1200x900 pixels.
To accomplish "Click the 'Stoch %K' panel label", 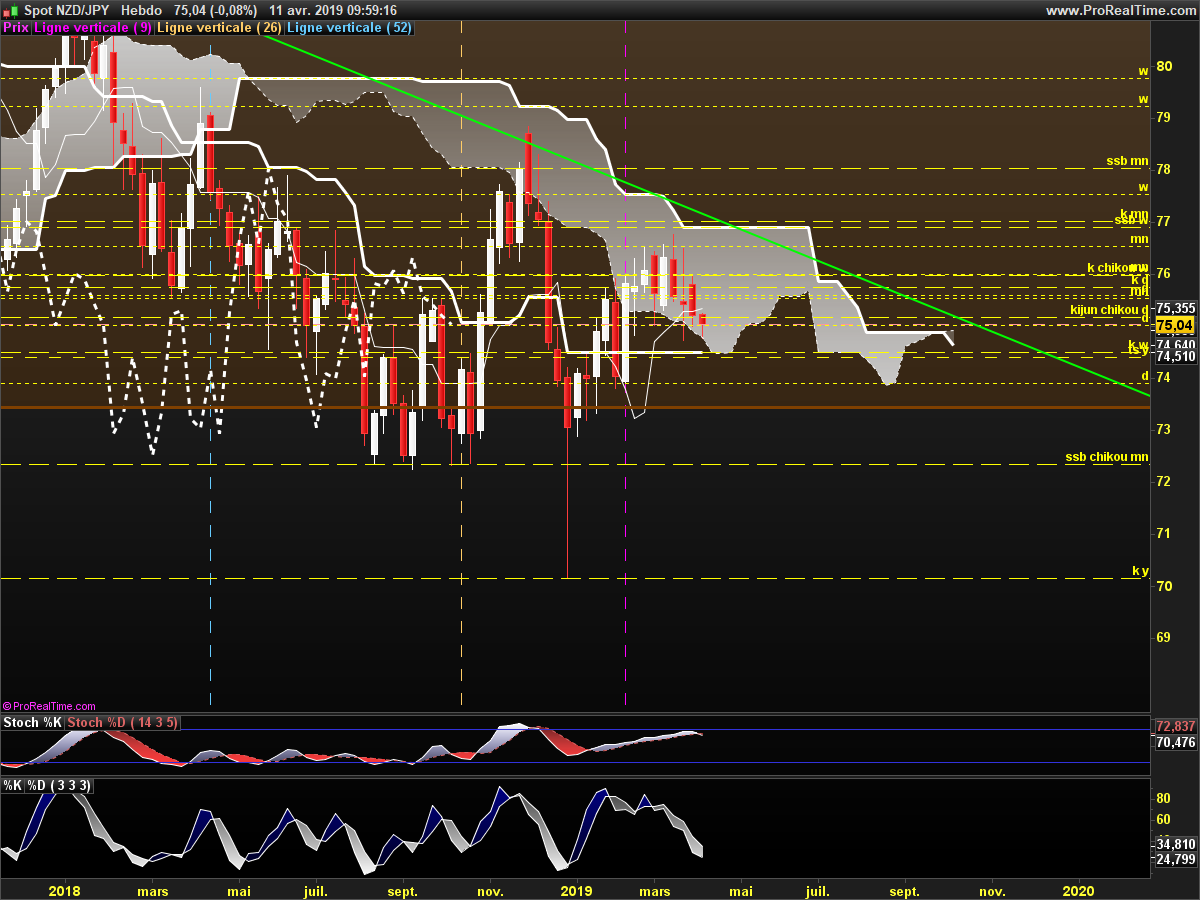I will (x=34, y=722).
